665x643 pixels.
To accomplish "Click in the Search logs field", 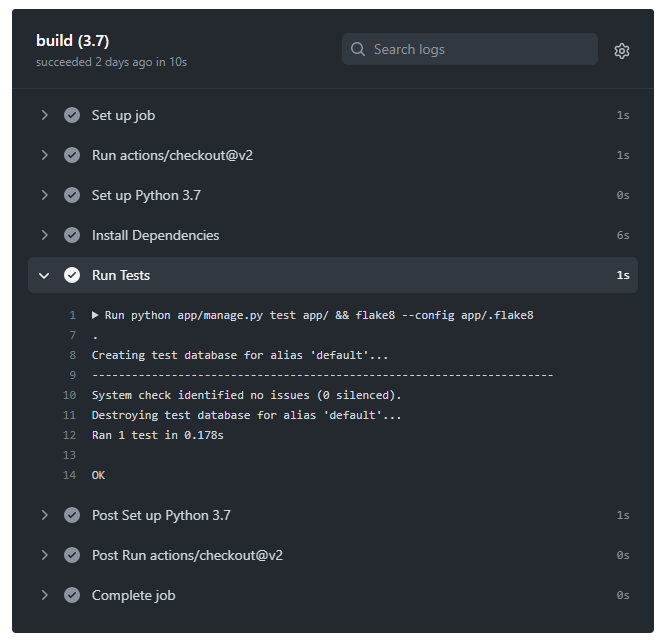I will click(470, 49).
